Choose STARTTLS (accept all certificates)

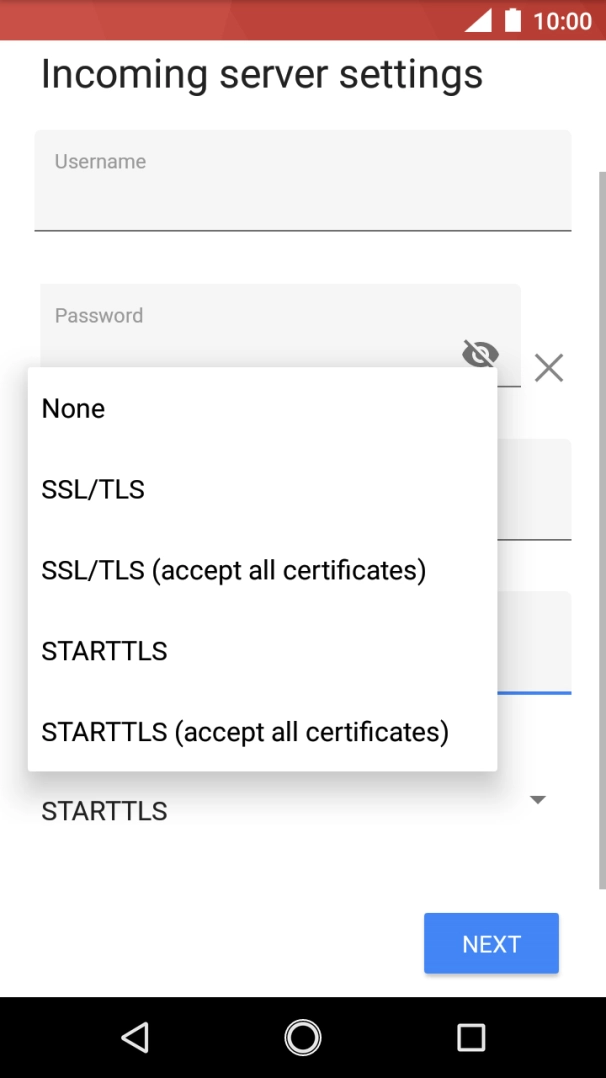(245, 732)
